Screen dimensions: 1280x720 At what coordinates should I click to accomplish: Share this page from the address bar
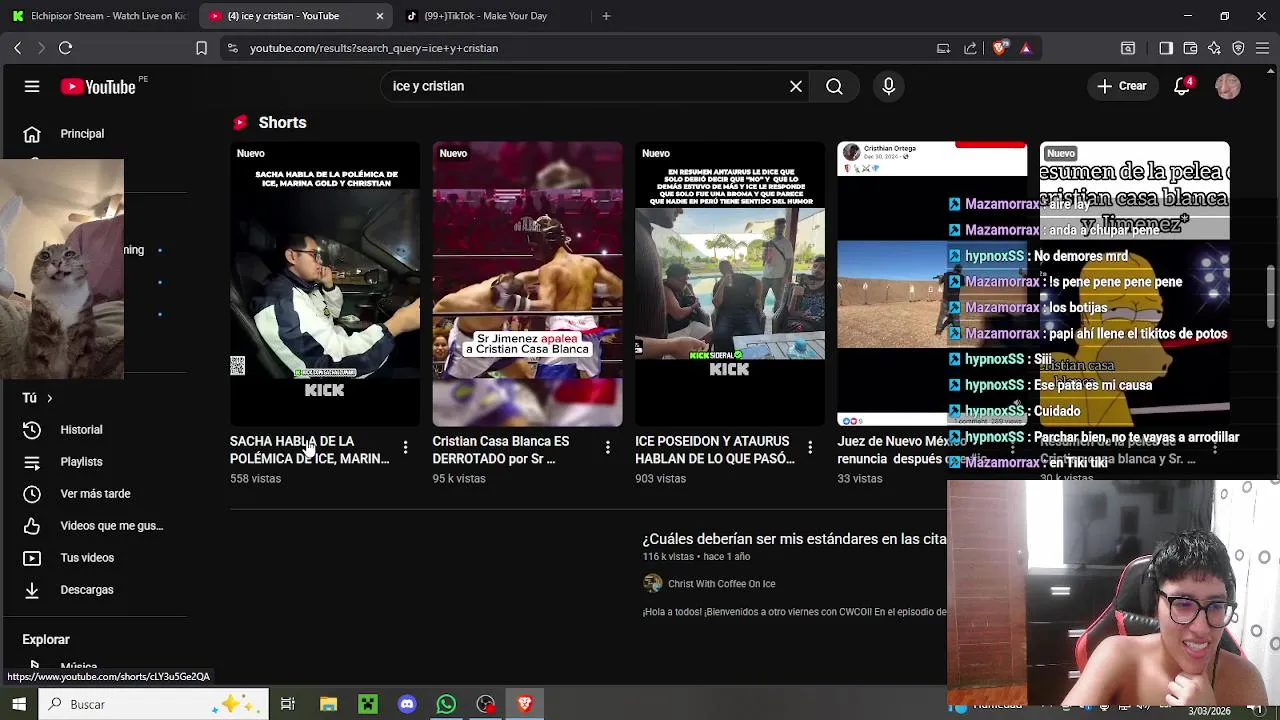(x=970, y=48)
